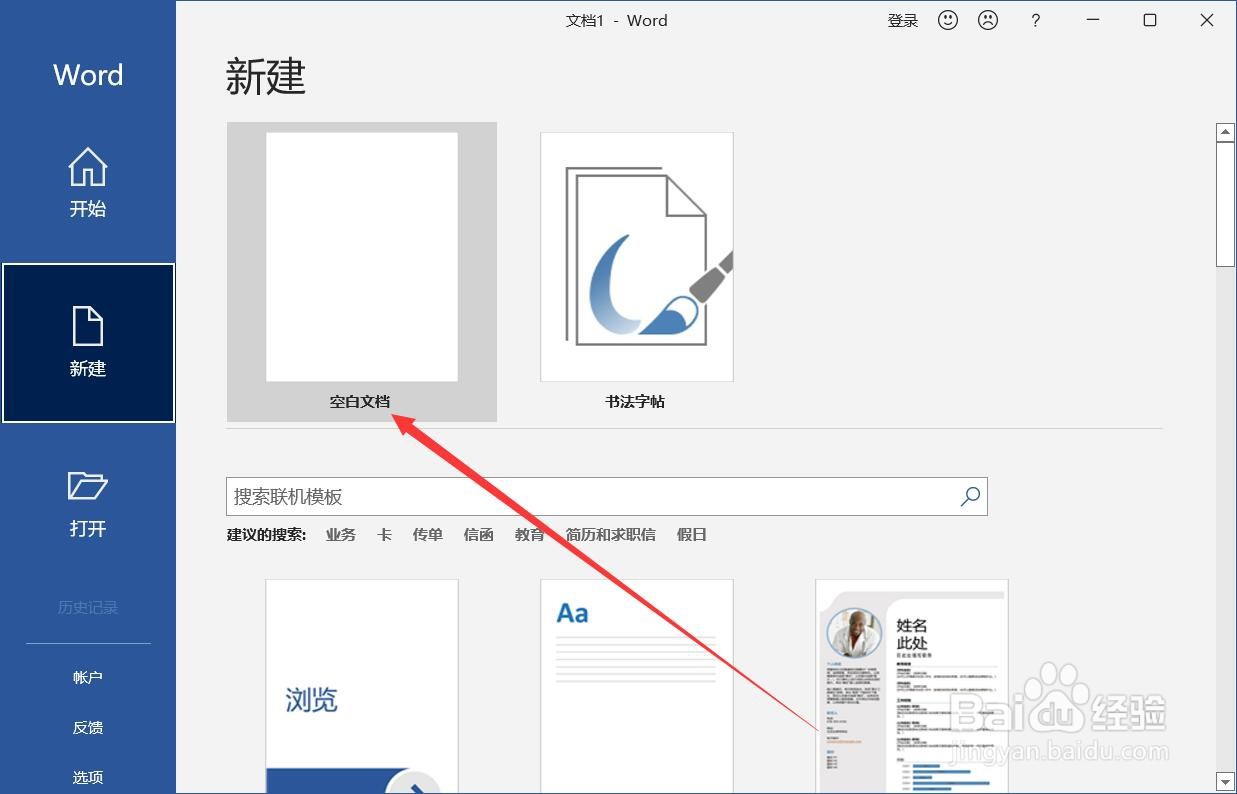Viewport: 1237px width, 794px height.
Task: Search suggested category 信函
Action: pyautogui.click(x=479, y=535)
